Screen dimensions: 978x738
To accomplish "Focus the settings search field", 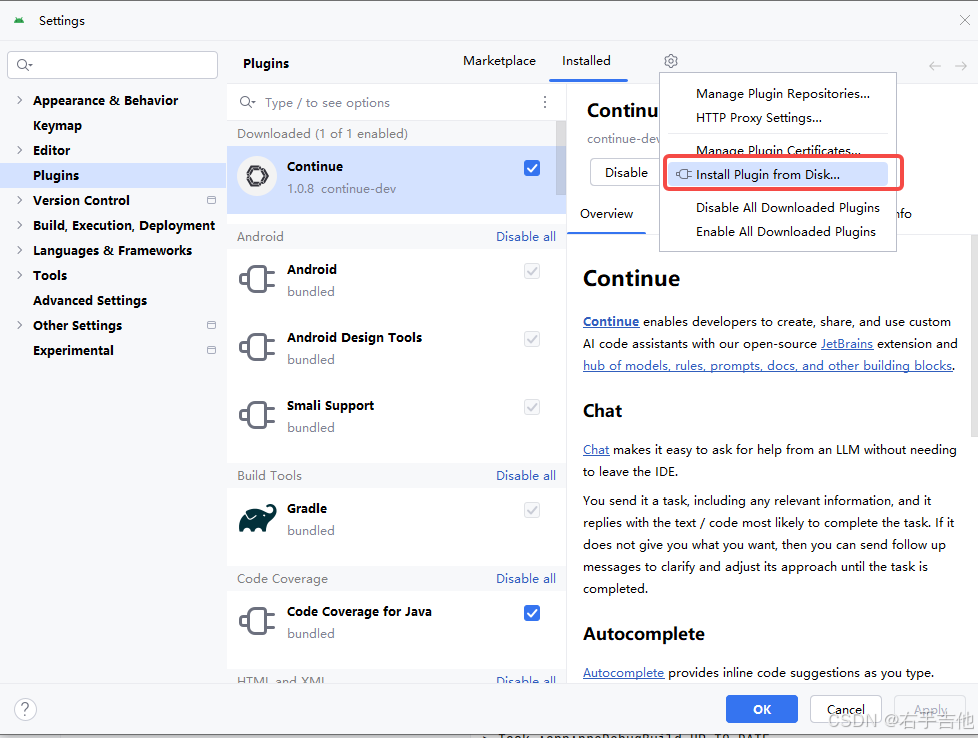I will 112,65.
